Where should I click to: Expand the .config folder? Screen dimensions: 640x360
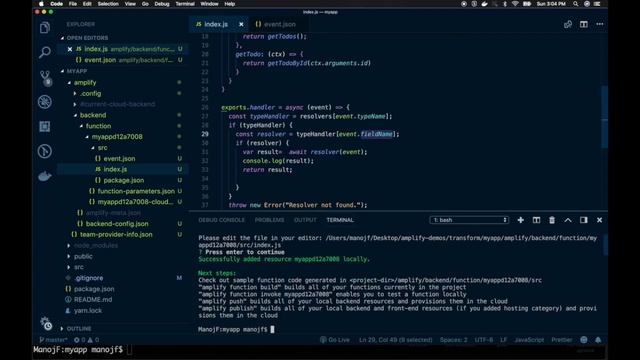point(90,93)
